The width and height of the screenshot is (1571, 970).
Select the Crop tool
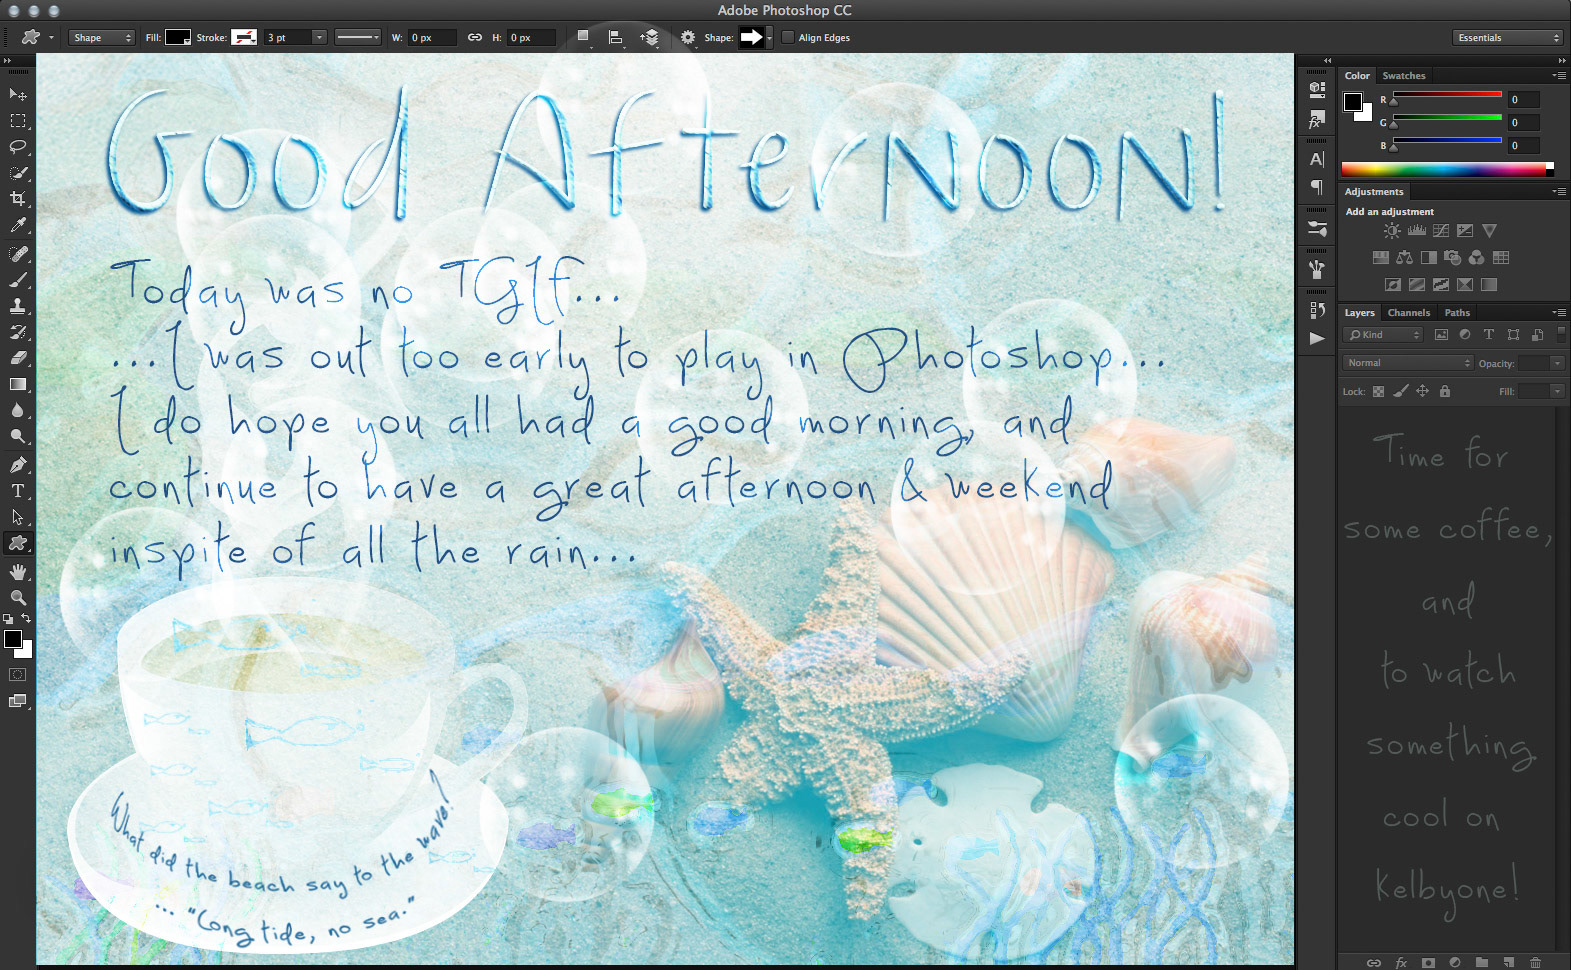pyautogui.click(x=18, y=199)
